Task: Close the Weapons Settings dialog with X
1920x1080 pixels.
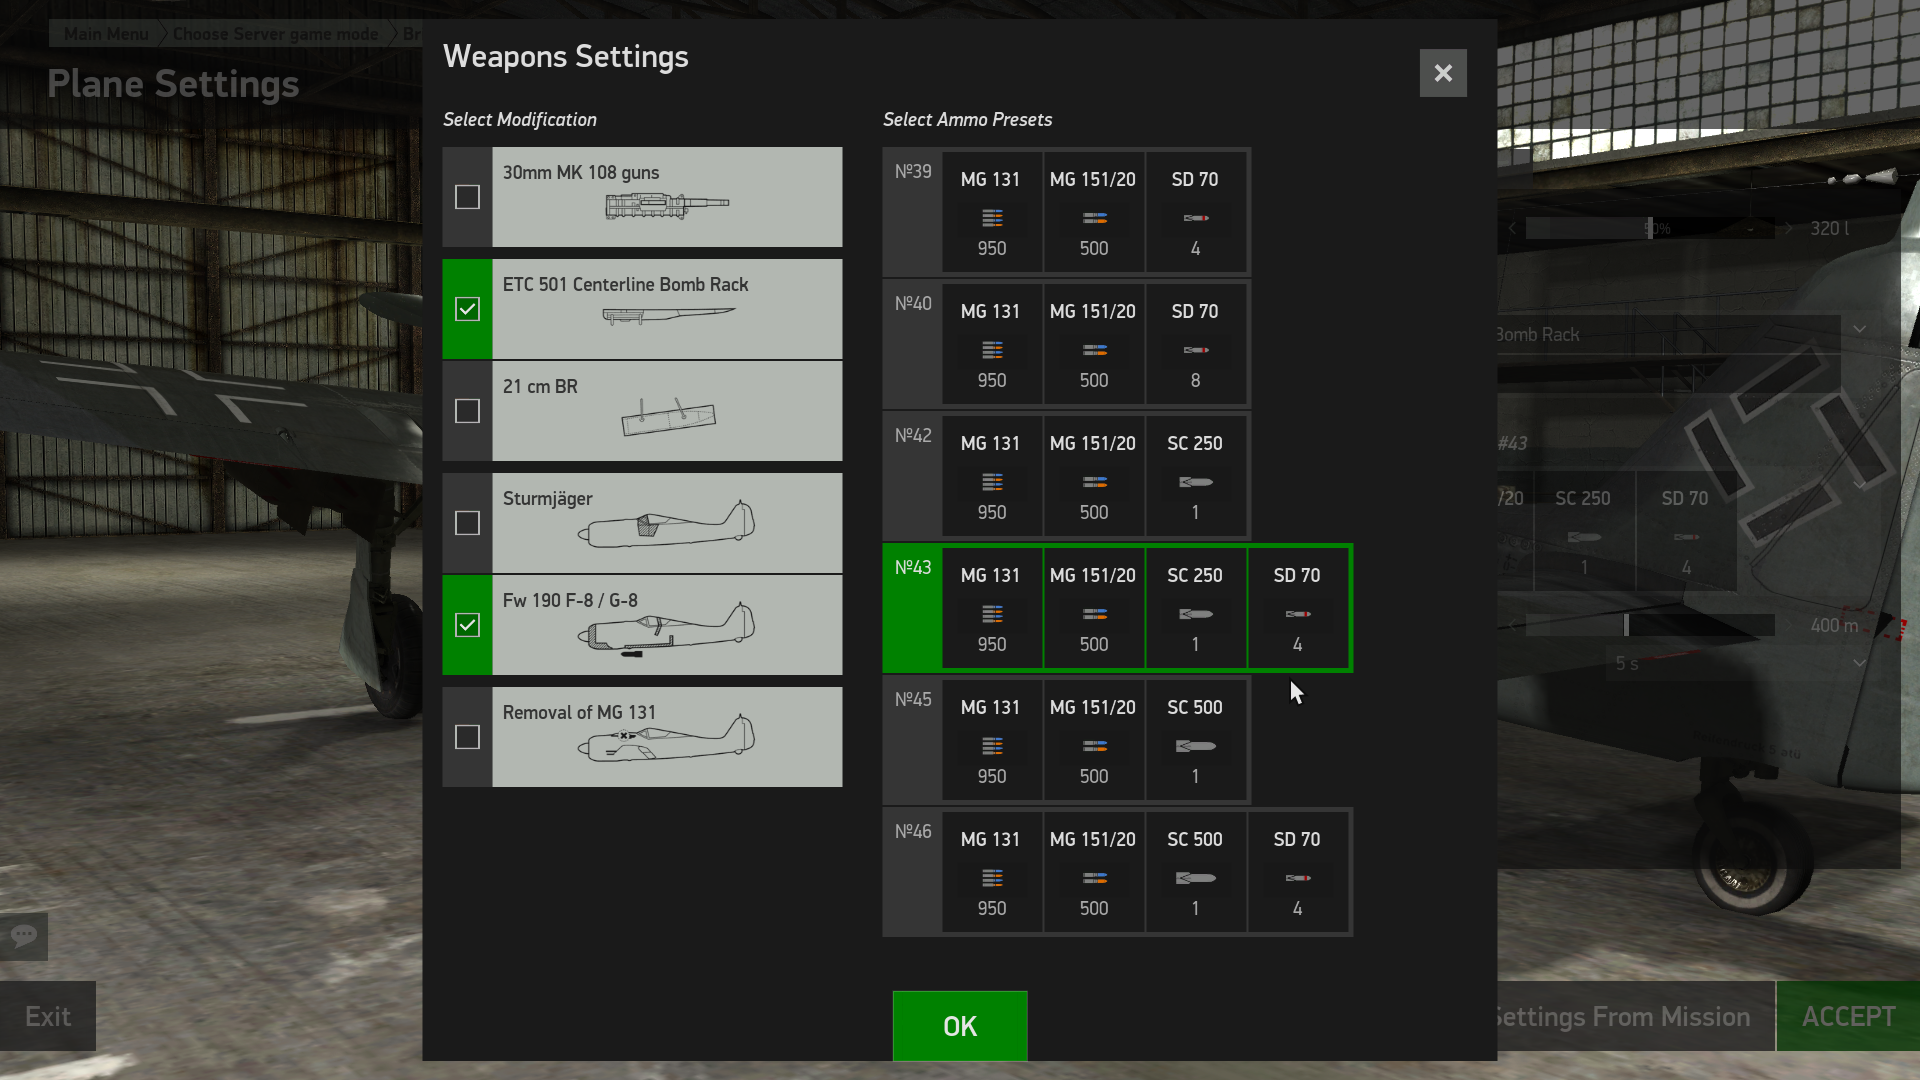Action: click(x=1443, y=73)
